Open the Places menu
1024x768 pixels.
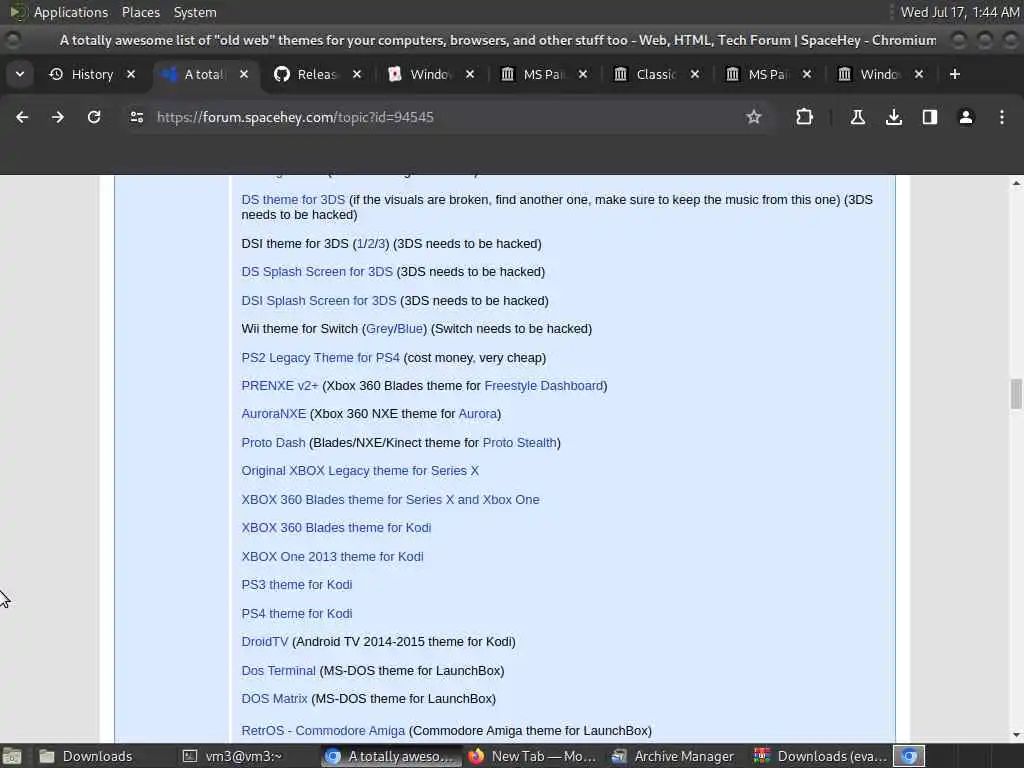click(140, 12)
